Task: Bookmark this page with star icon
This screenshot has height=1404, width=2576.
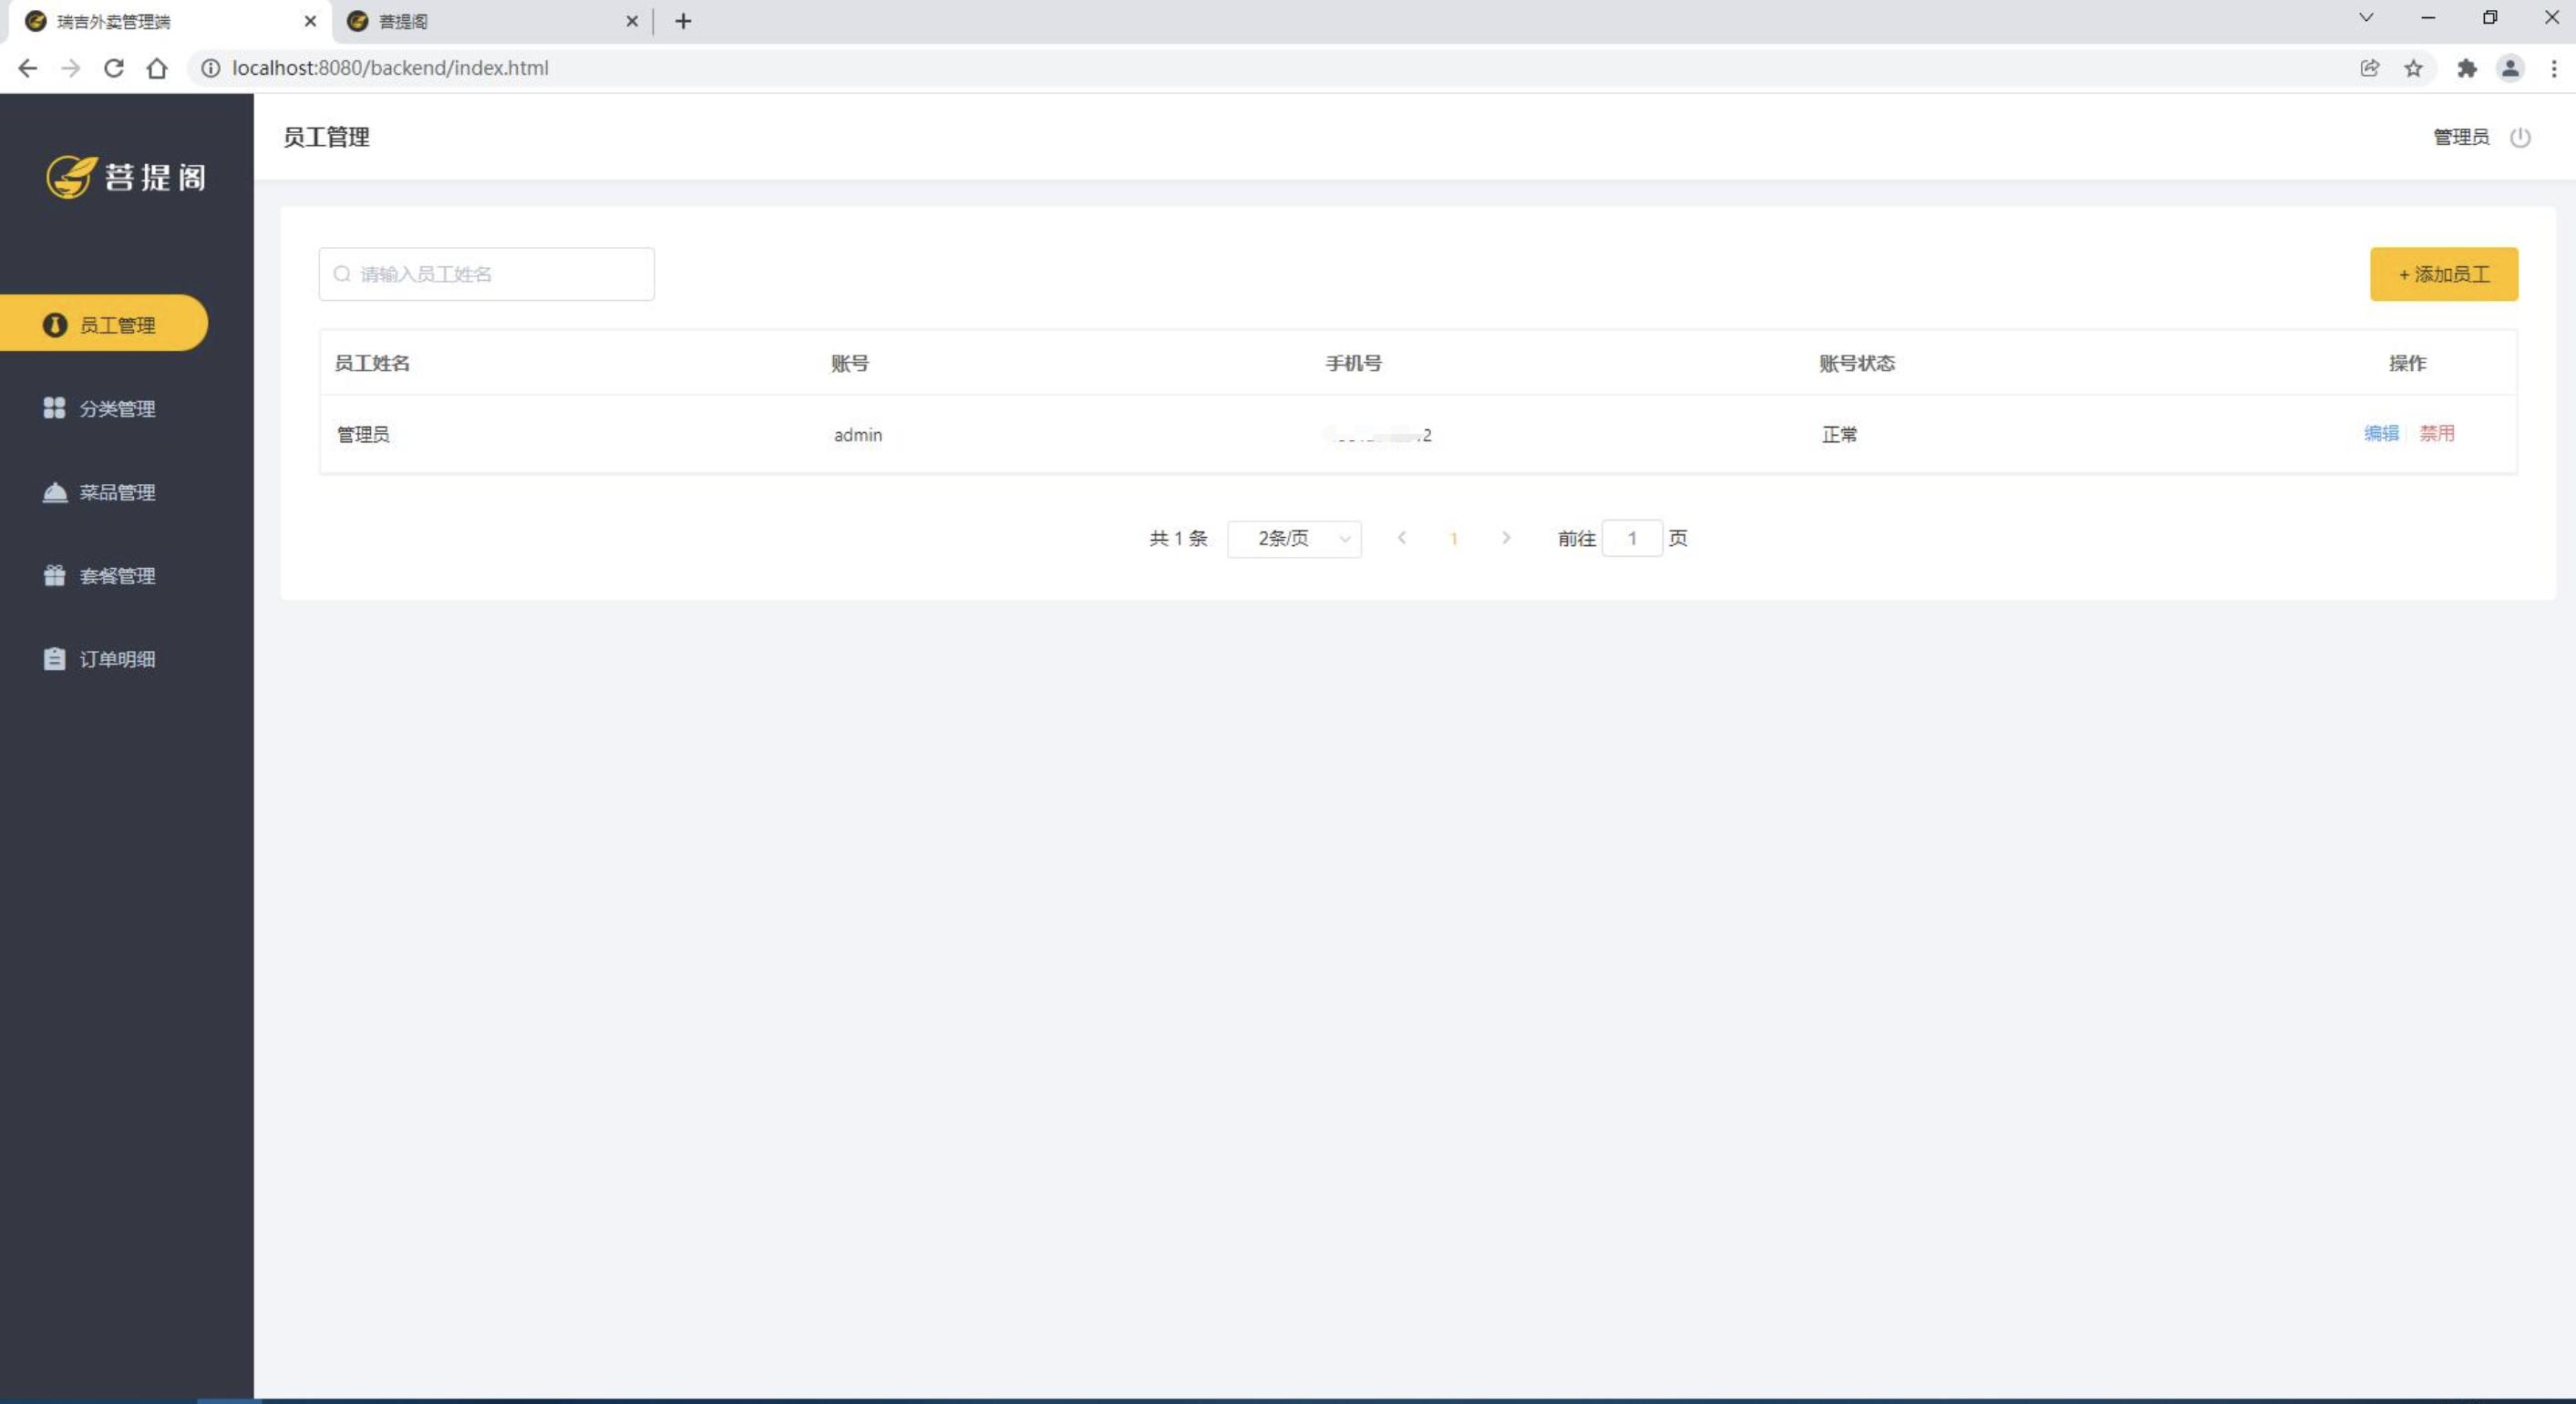Action: (2414, 68)
